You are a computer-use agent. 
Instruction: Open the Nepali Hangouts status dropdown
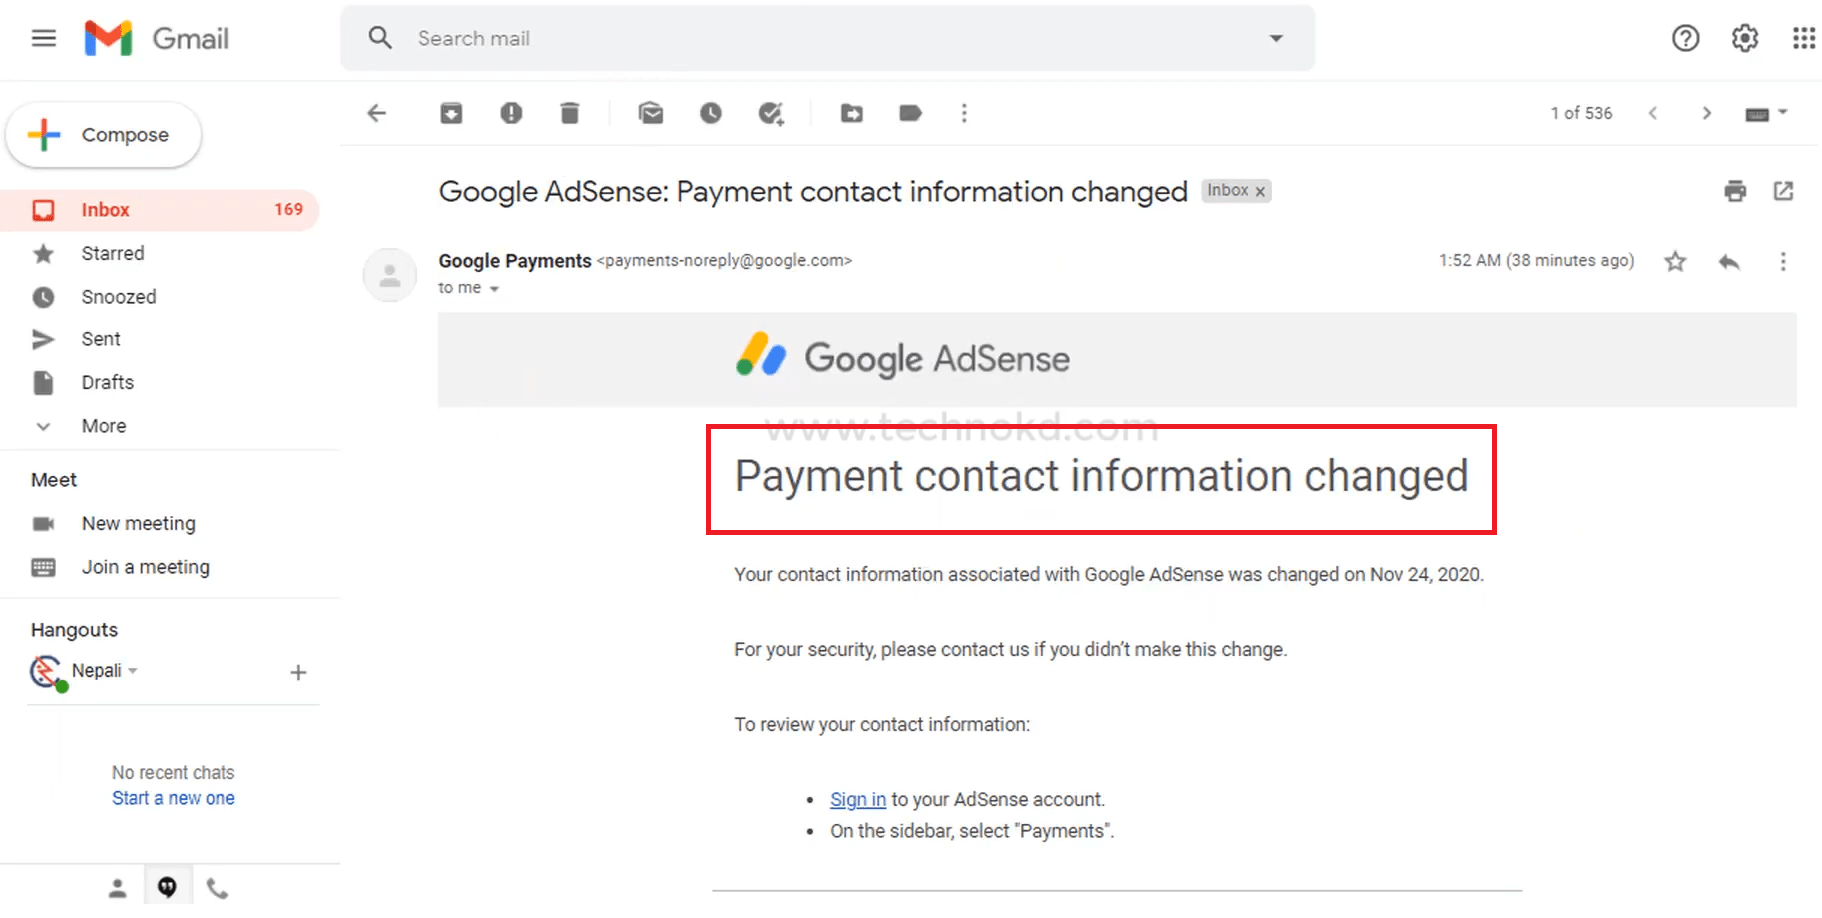pyautogui.click(x=133, y=671)
